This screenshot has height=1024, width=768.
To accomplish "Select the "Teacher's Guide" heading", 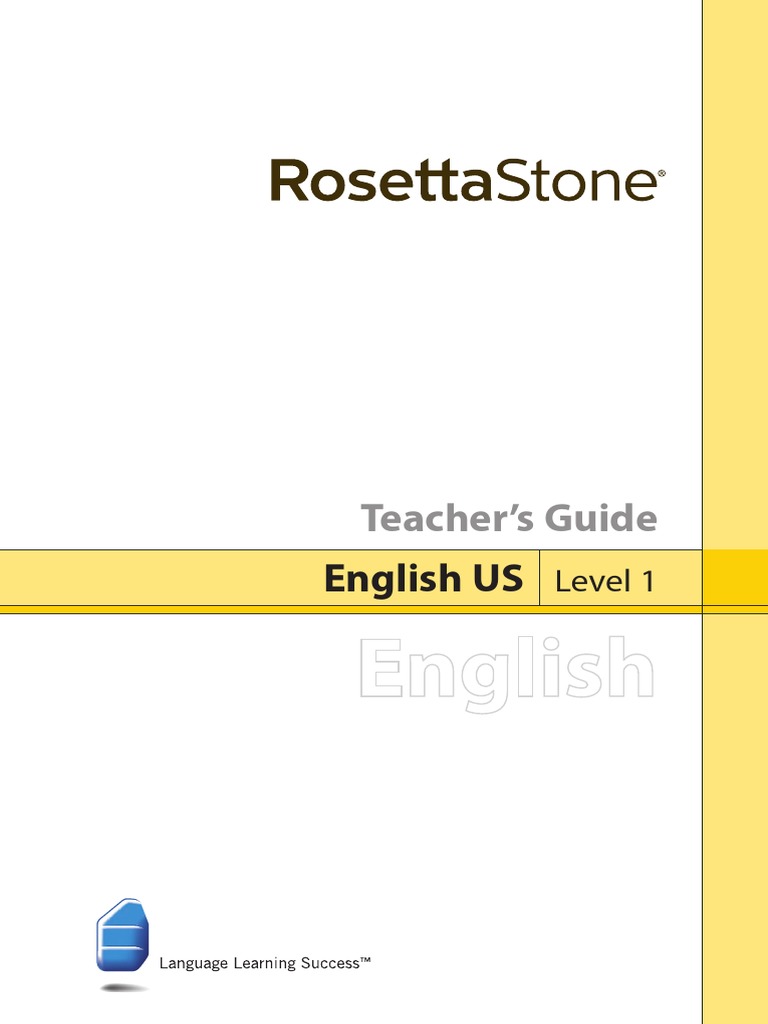I will coord(509,519).
